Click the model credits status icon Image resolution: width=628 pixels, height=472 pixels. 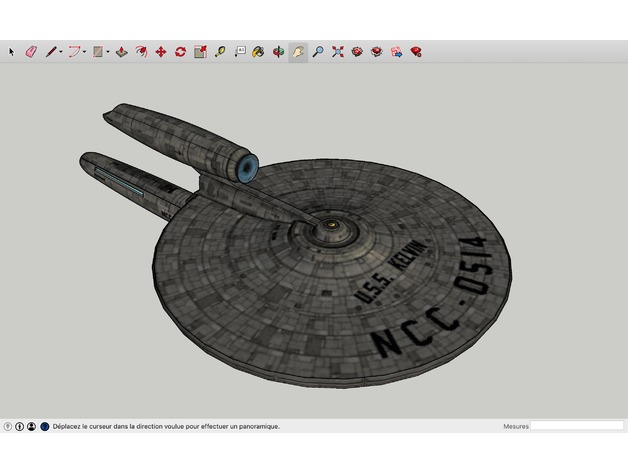19,426
